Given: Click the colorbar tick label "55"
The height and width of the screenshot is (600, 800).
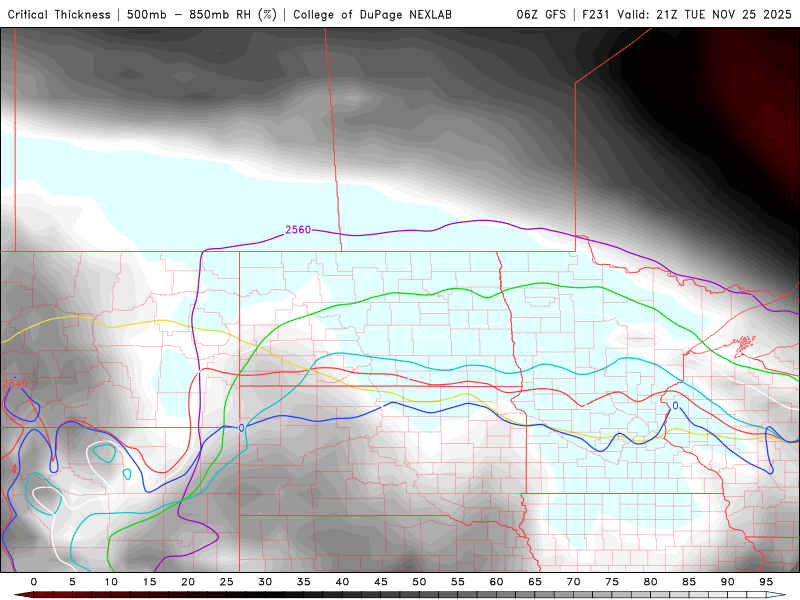Looking at the screenshot, I should 458,582.
